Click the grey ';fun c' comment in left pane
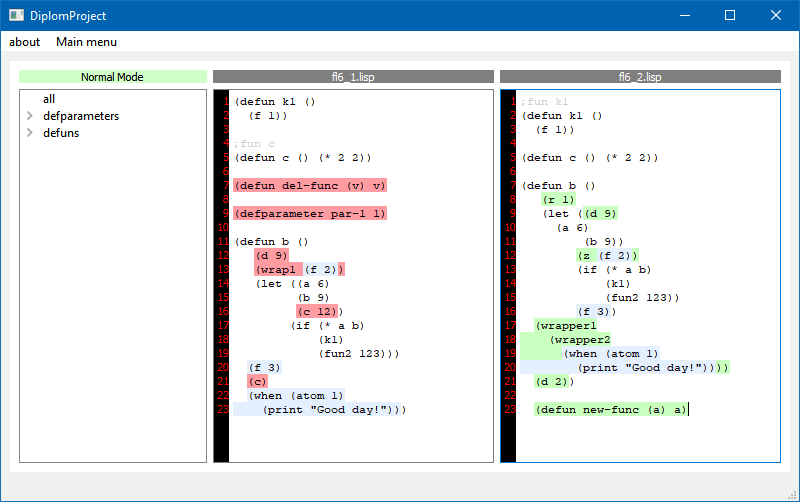Screen dimensions: 800x502 click(x=255, y=143)
